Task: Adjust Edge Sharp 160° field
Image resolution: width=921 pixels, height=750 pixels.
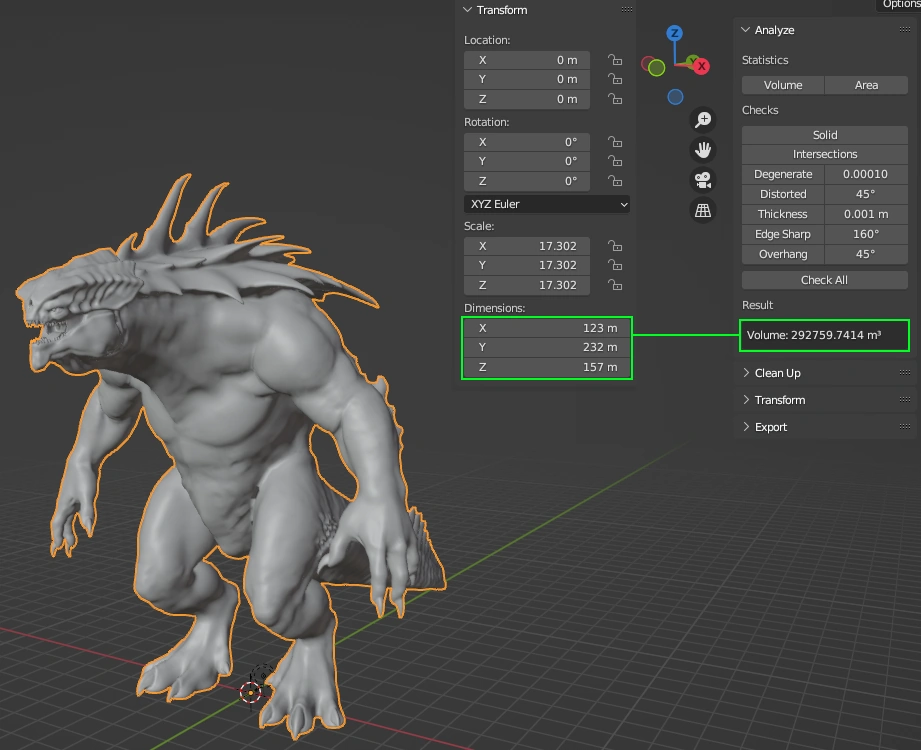Action: pyautogui.click(x=866, y=234)
